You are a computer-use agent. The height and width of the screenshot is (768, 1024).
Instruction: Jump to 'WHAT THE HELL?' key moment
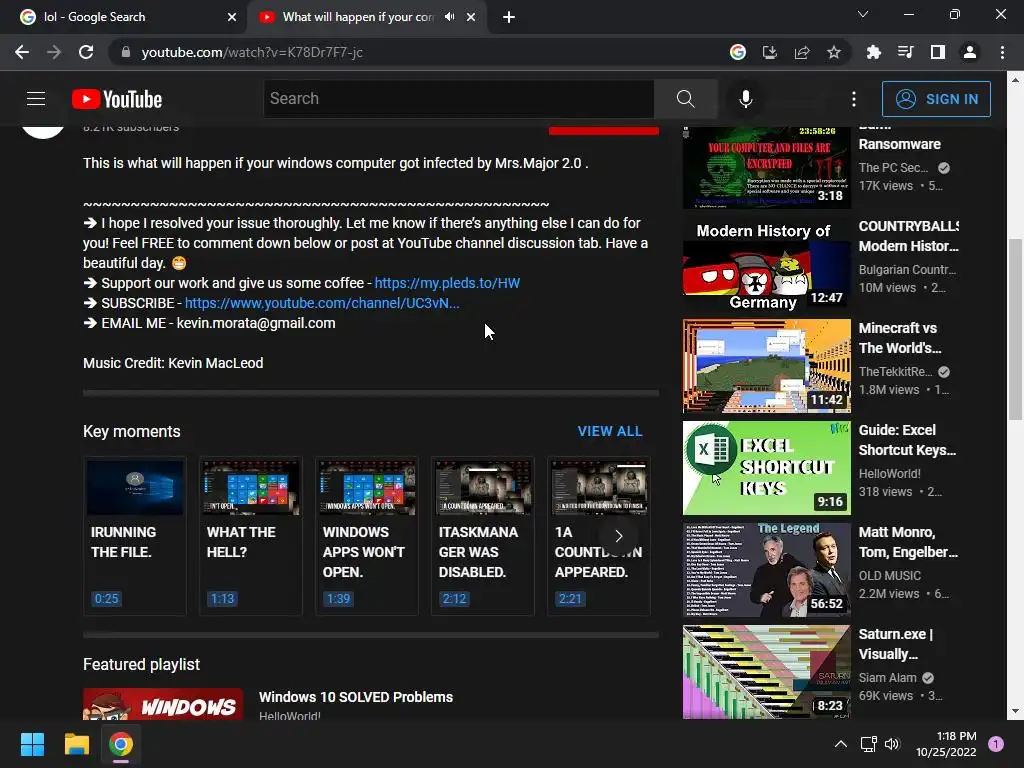pos(251,536)
